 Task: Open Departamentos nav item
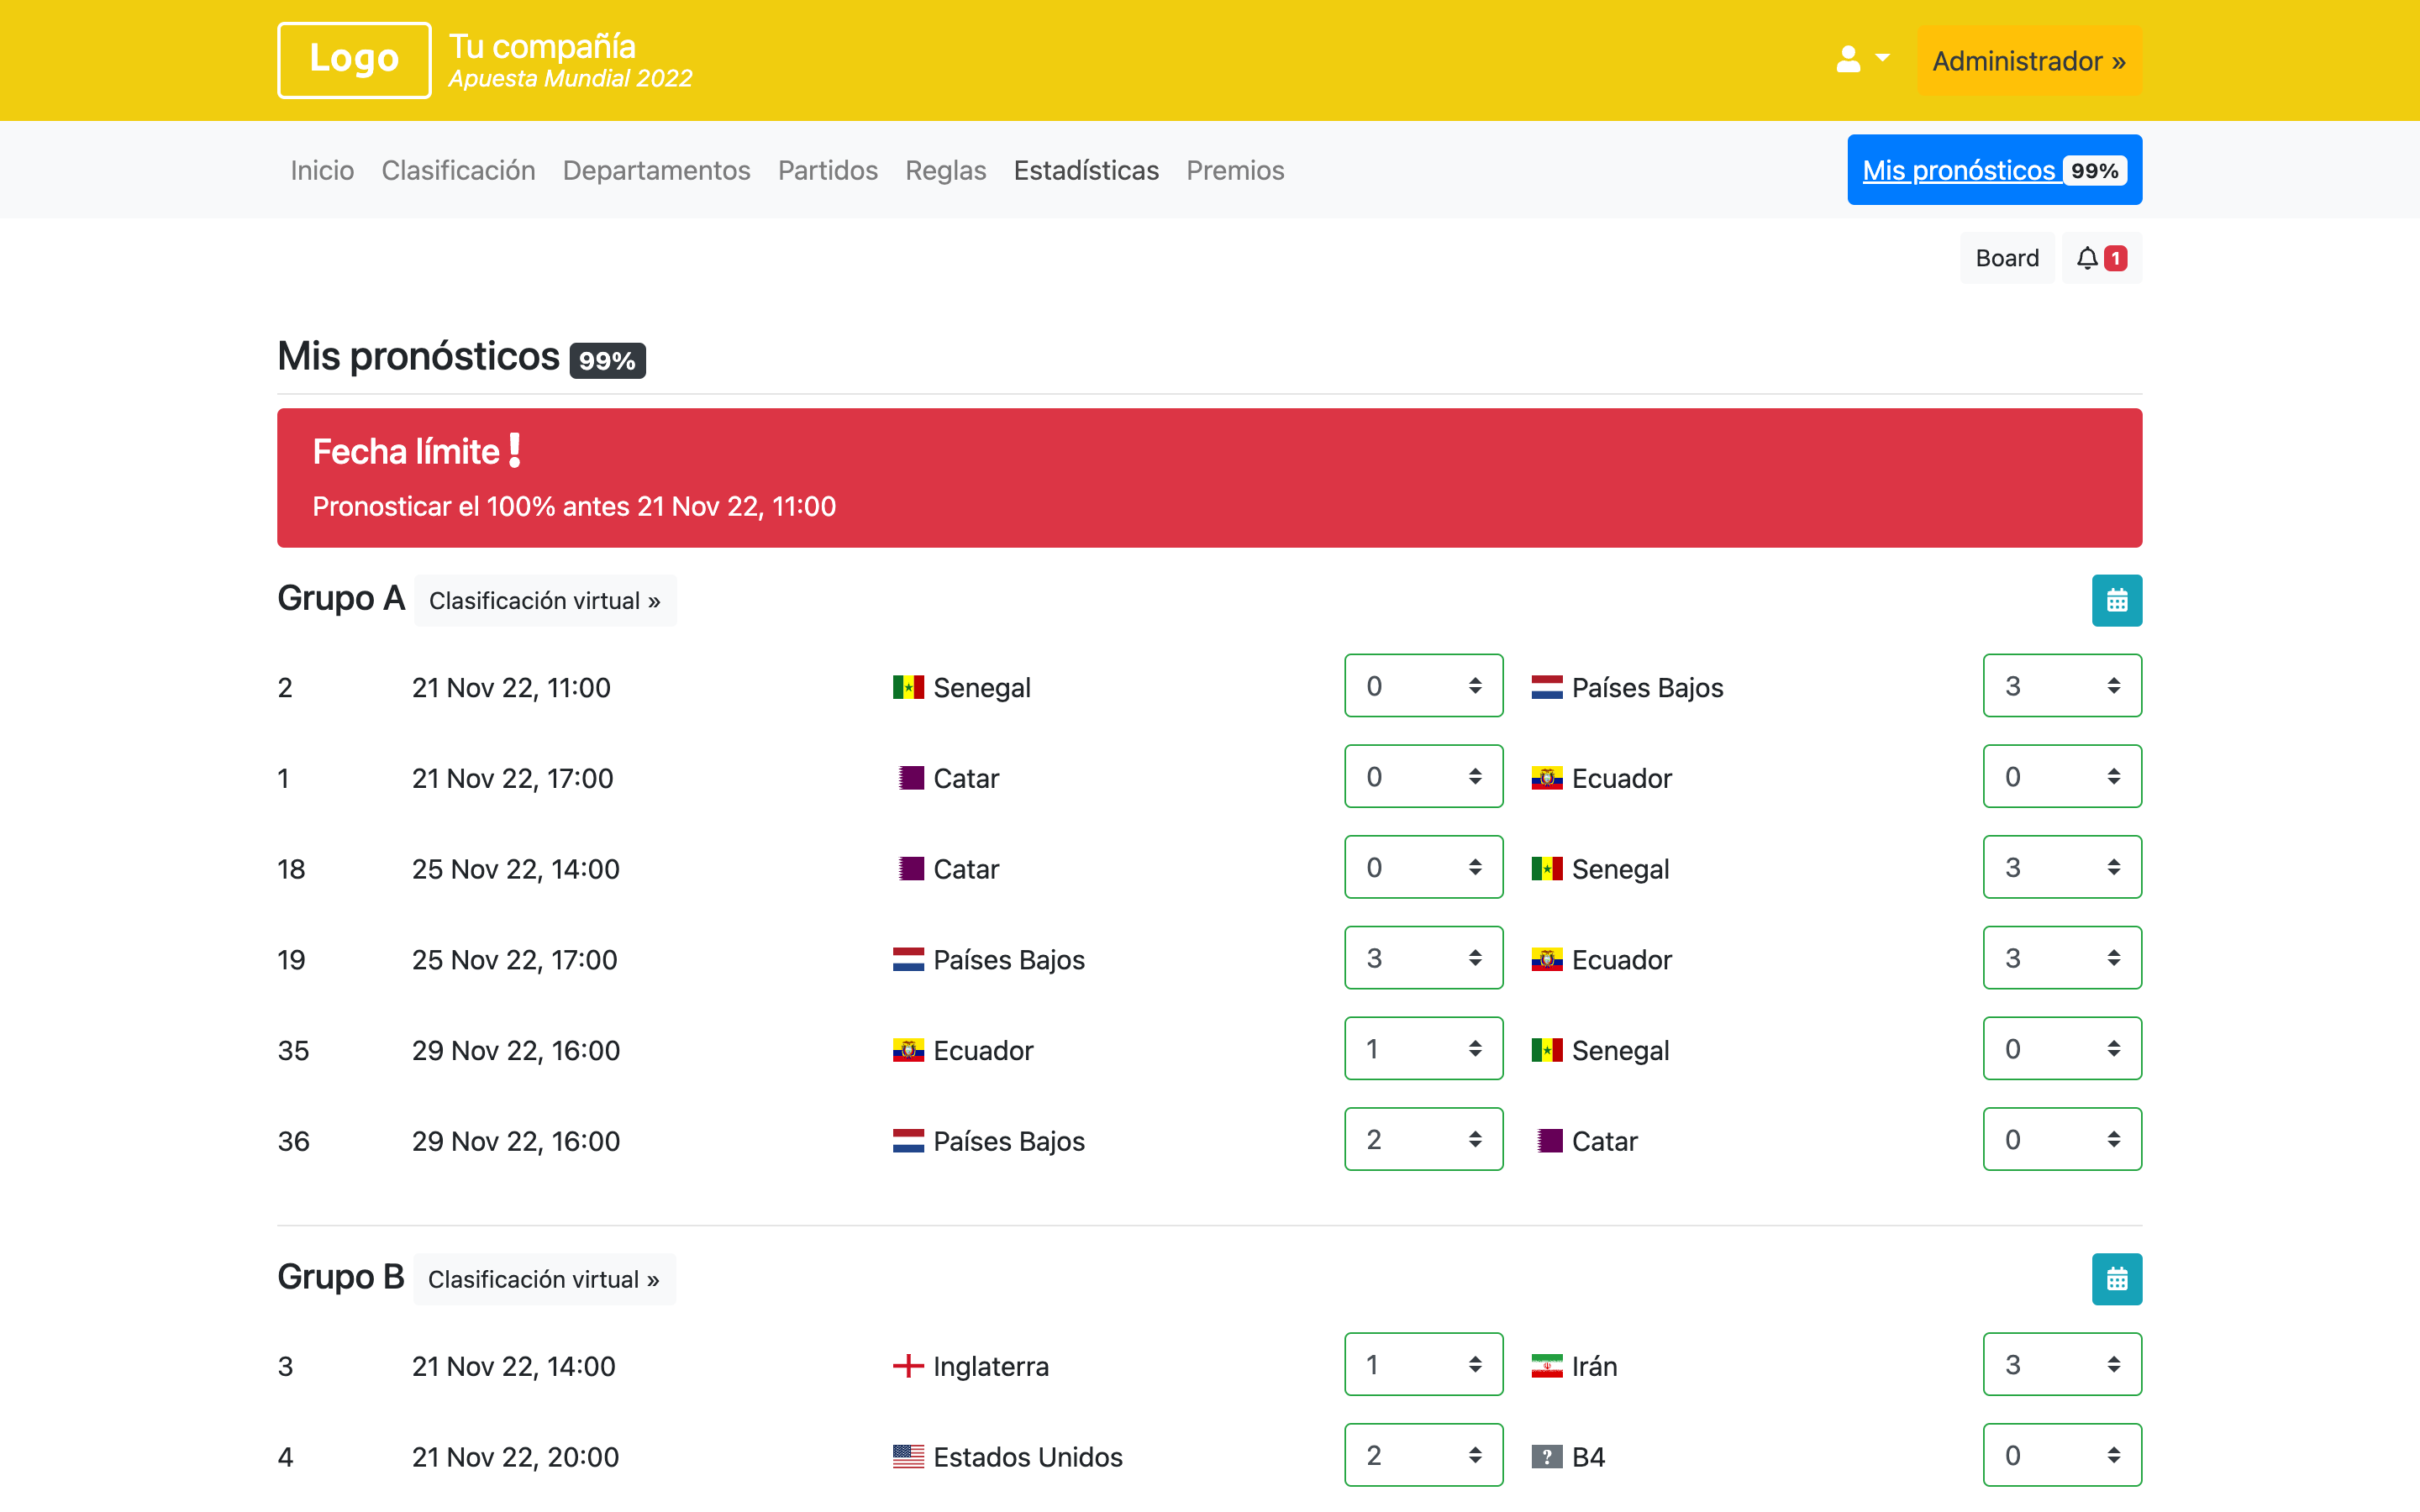[x=656, y=170]
